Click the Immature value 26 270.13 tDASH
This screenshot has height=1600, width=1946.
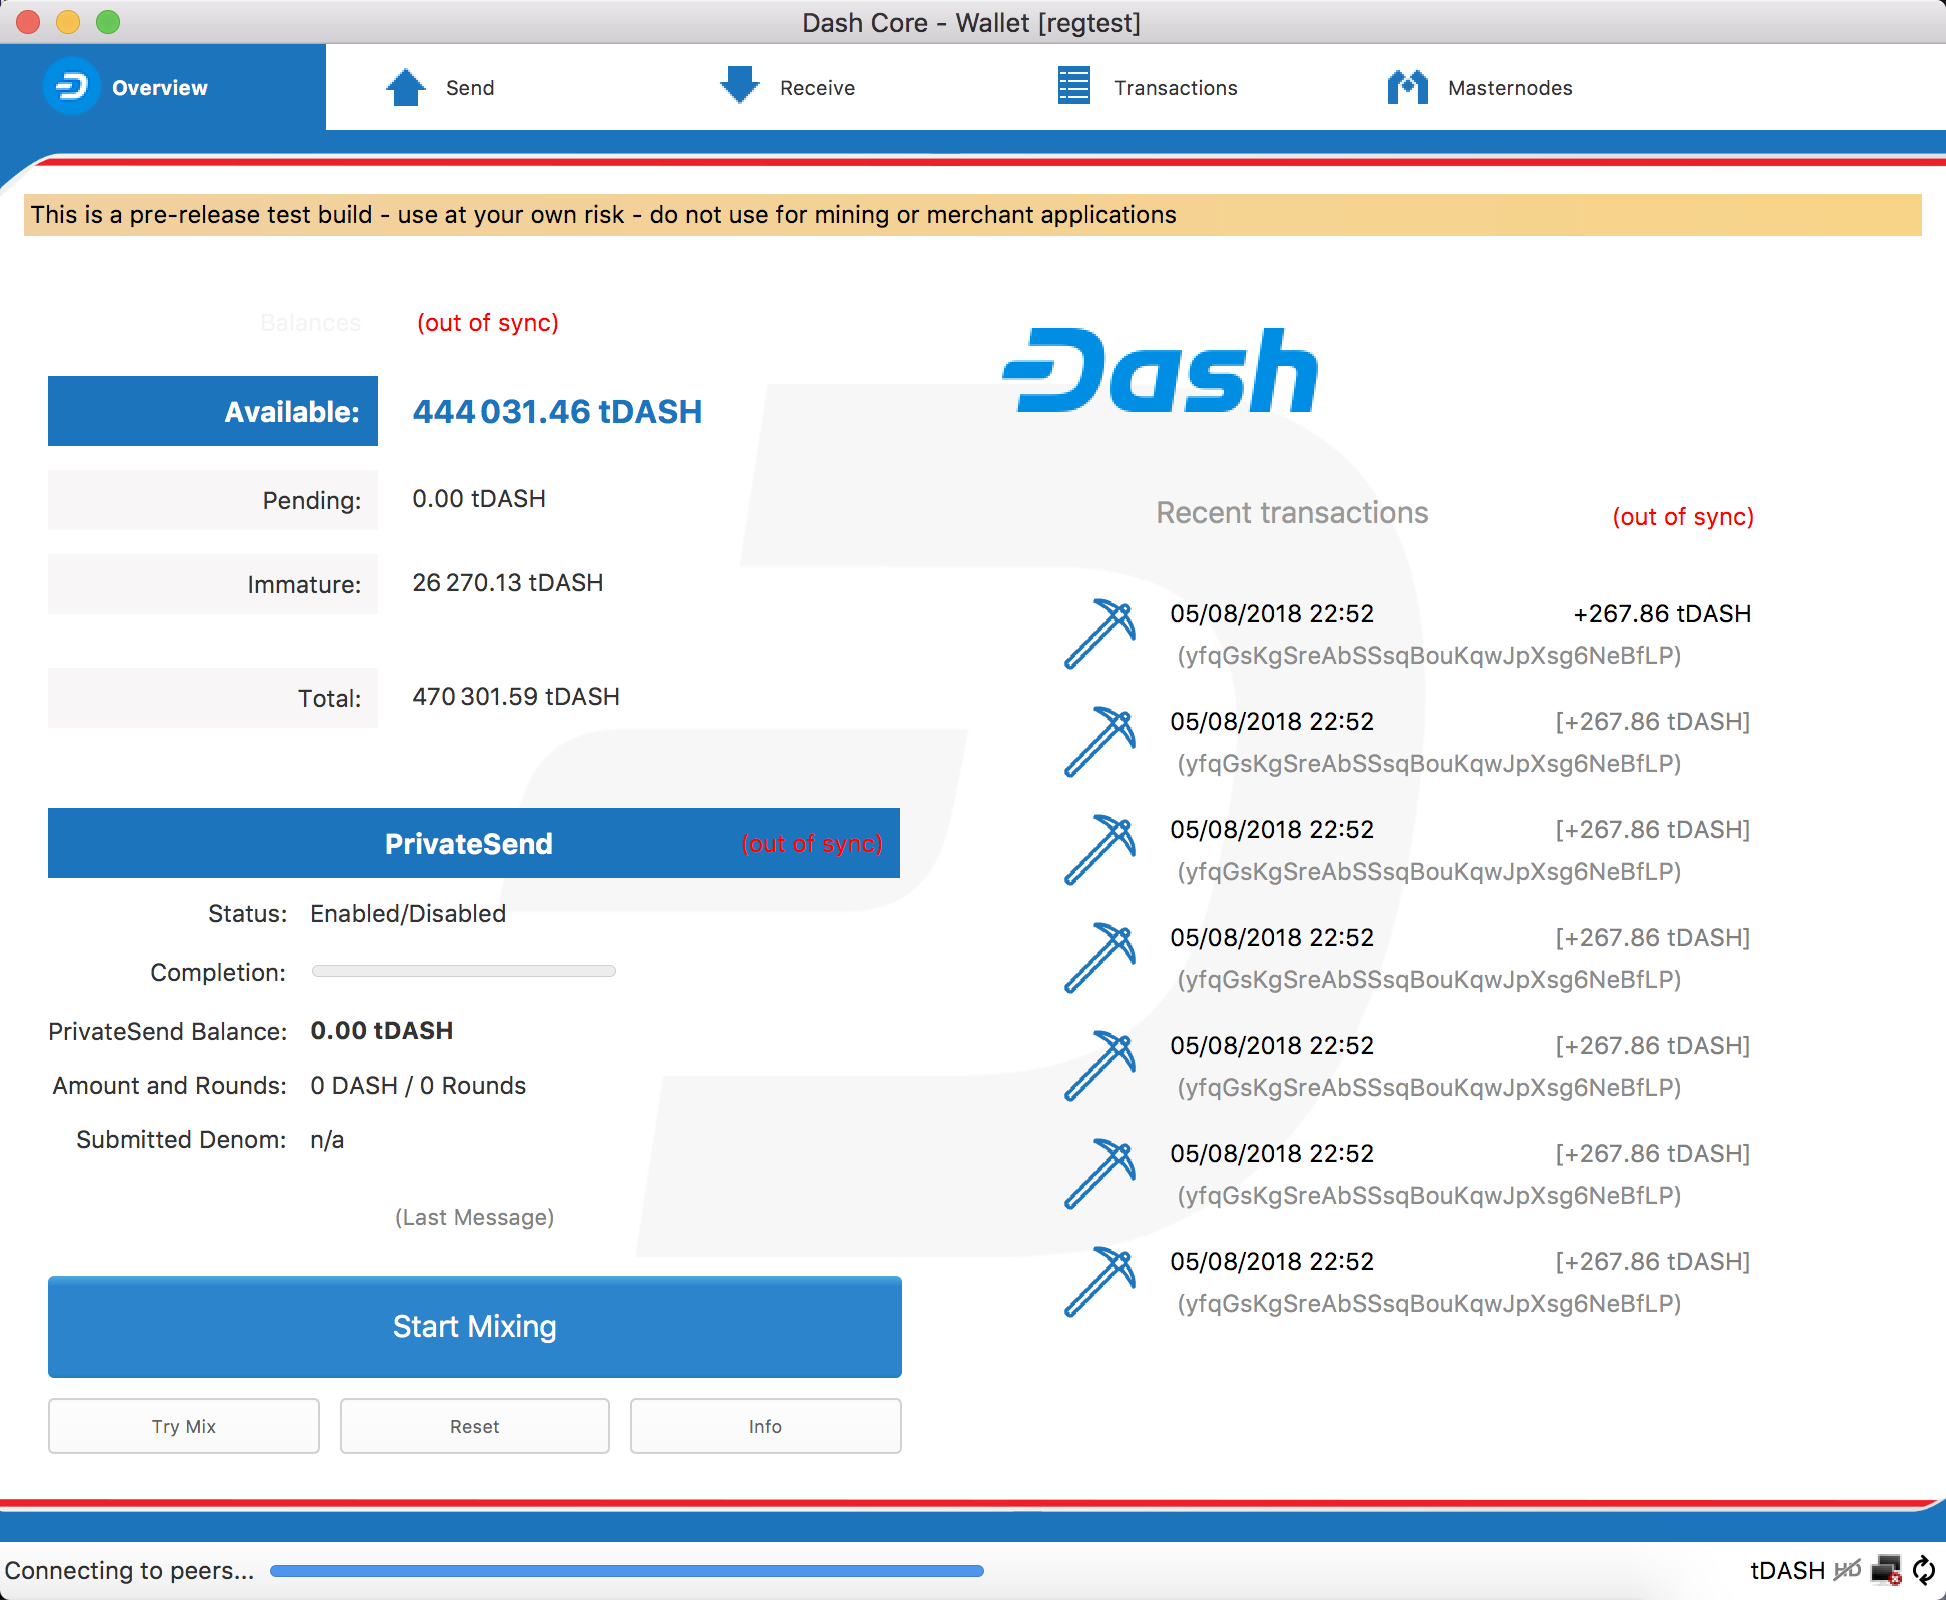coord(508,583)
